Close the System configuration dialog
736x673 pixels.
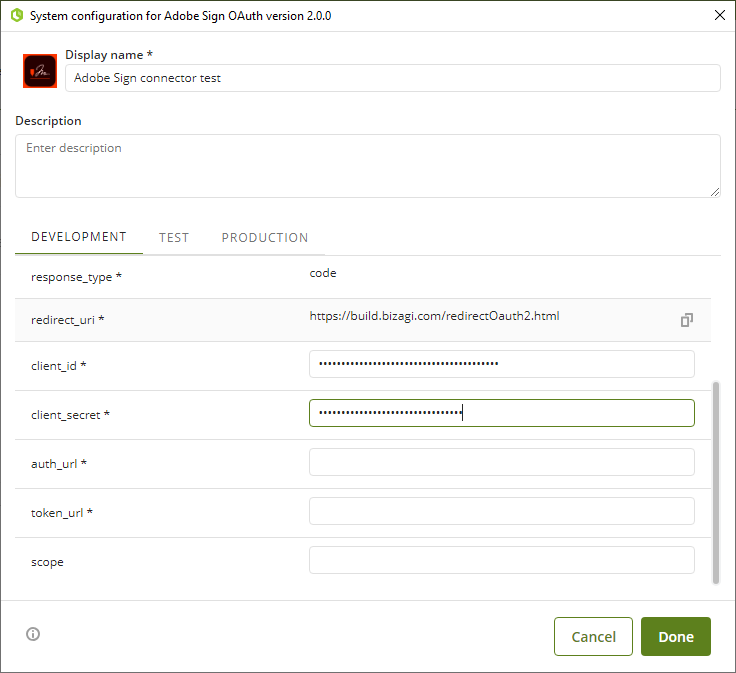(720, 15)
